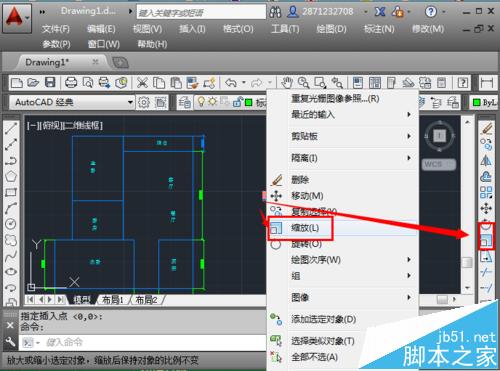
Task: Click the Paste clipboard icon
Action: [176, 82]
